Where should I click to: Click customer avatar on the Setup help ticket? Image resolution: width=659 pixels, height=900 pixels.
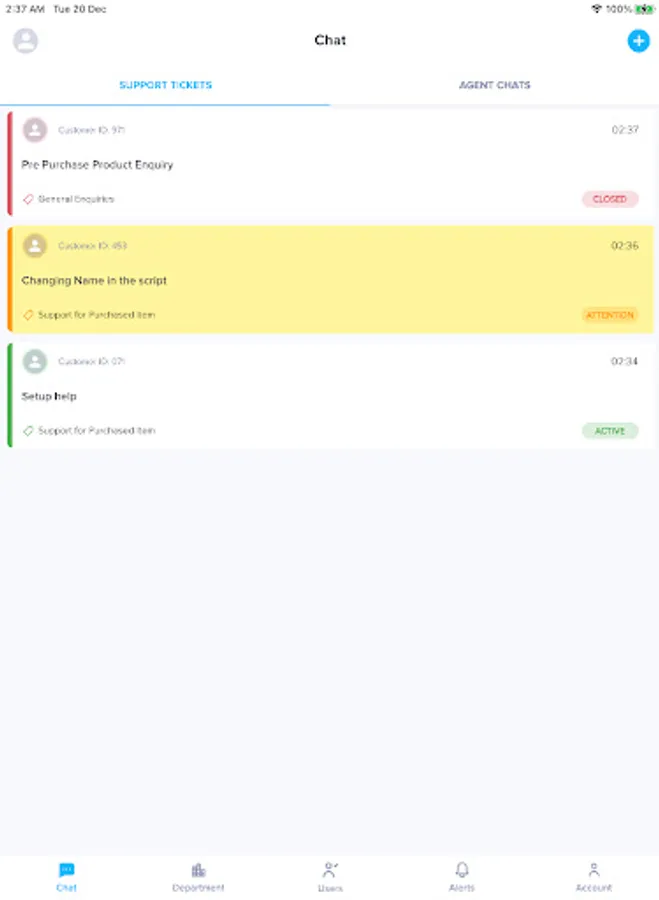point(35,361)
